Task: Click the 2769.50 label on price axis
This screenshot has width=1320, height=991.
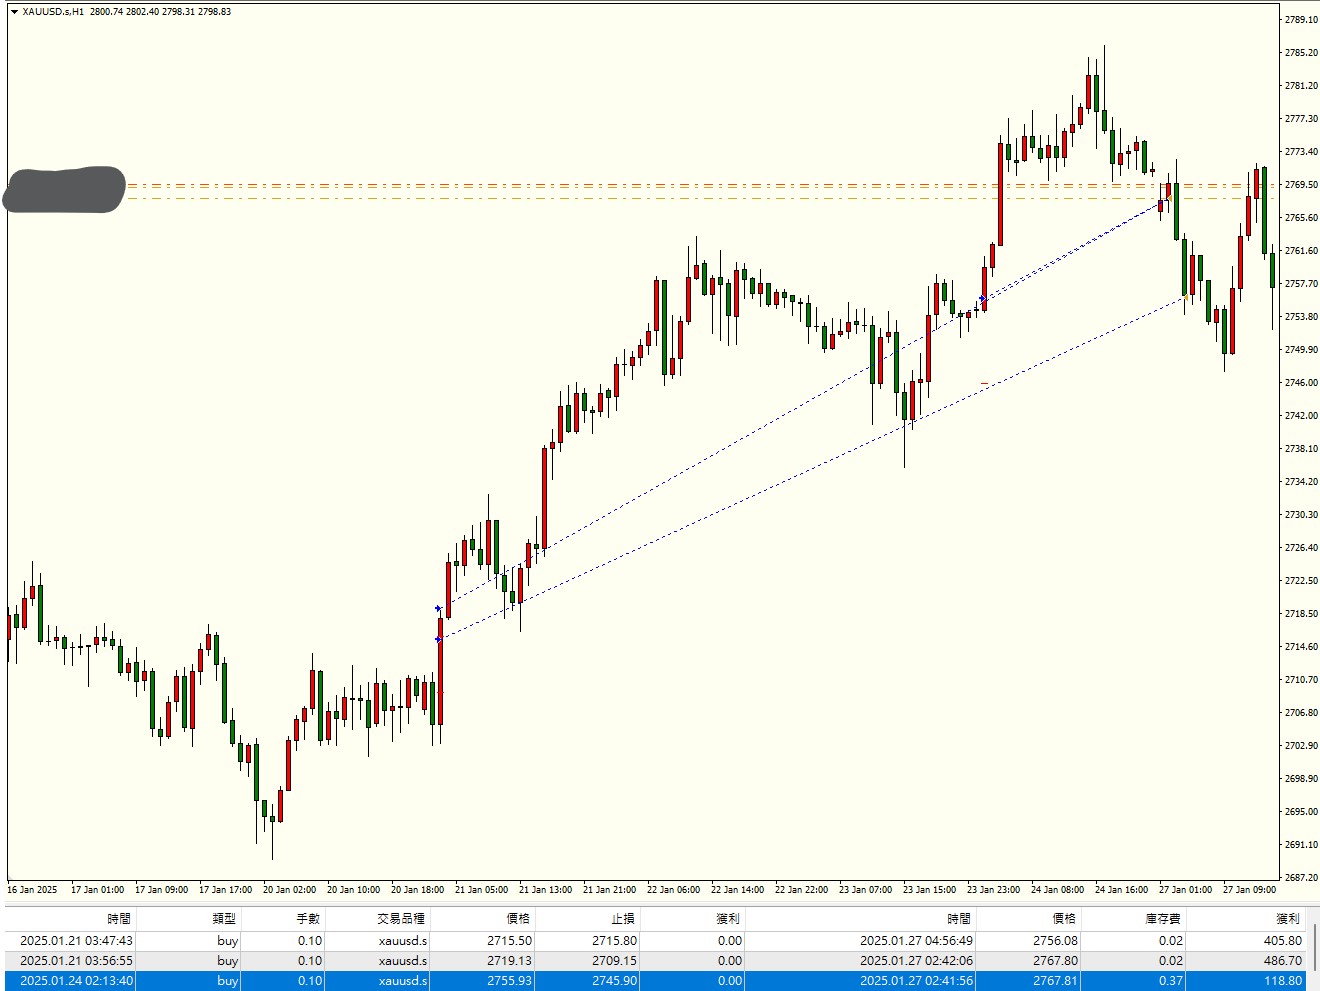Action: click(x=1301, y=185)
